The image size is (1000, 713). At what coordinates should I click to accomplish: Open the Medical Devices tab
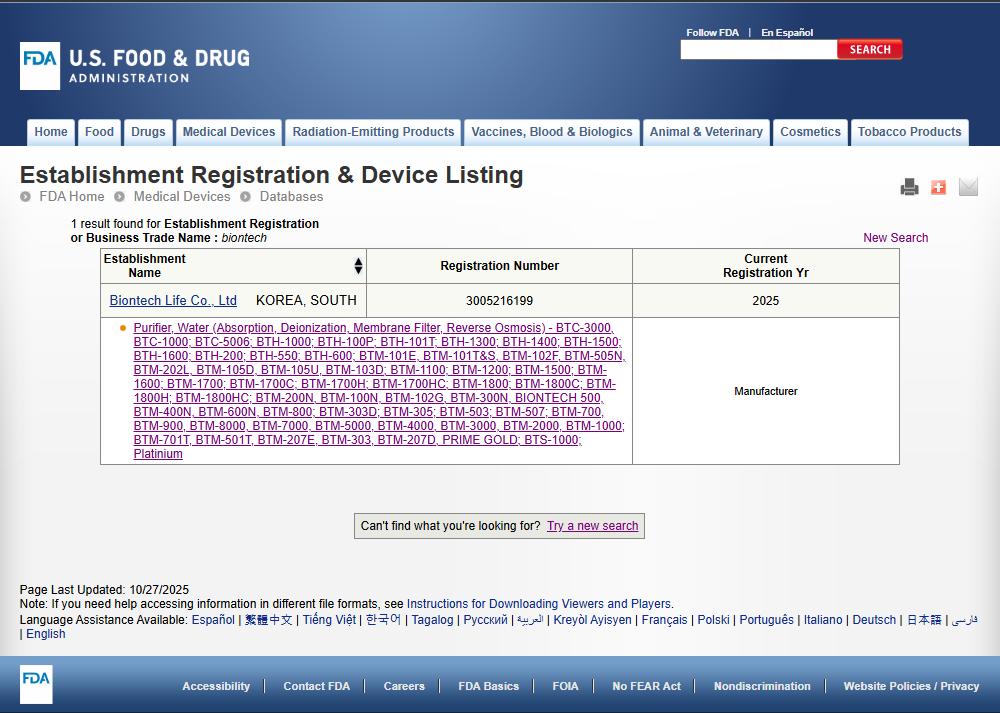point(229,132)
